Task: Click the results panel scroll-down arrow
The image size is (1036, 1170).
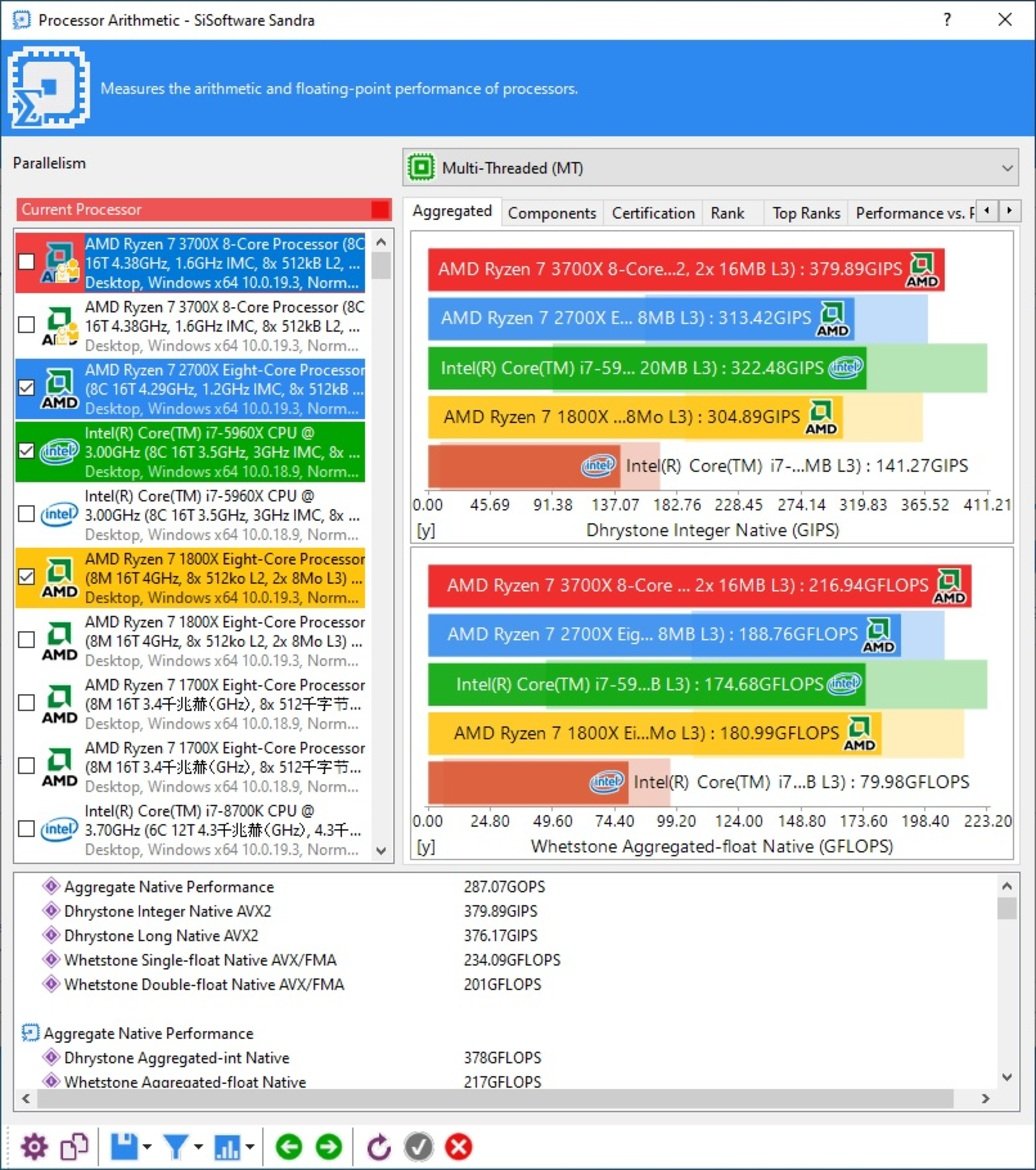Action: [1007, 1077]
